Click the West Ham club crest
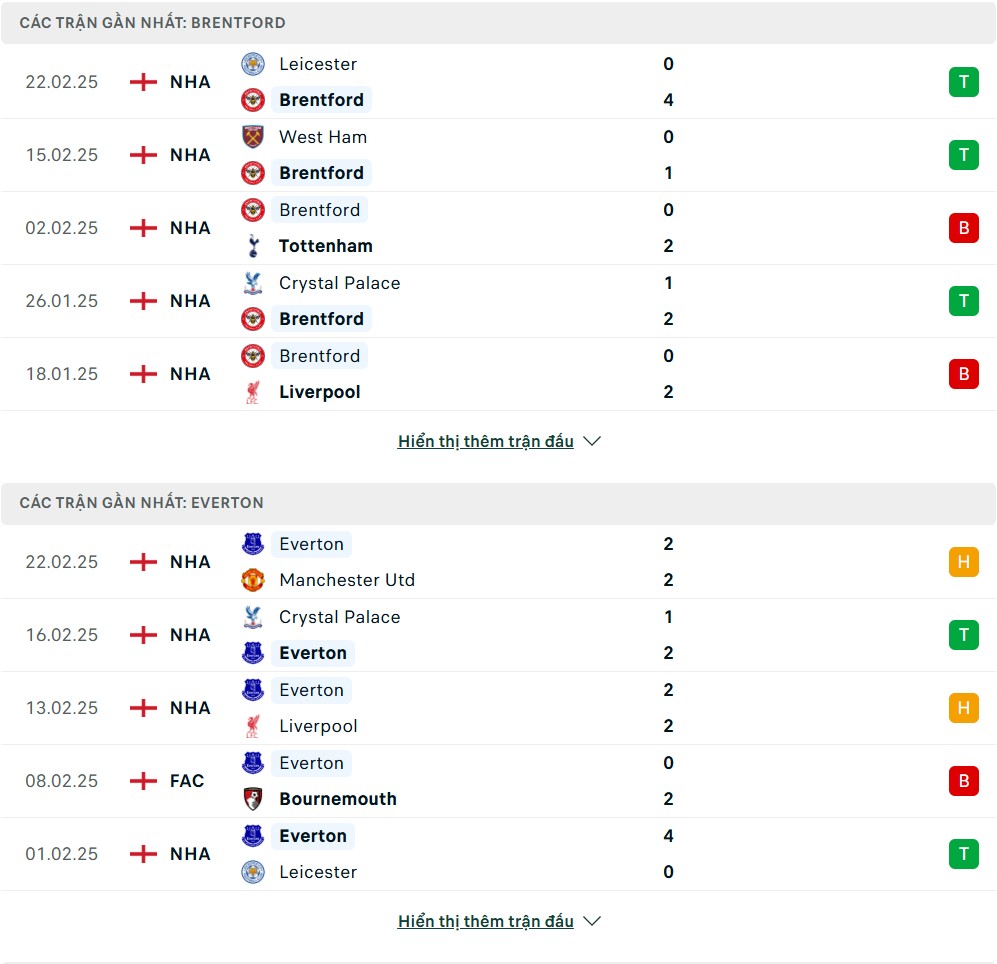This screenshot has height=964, width=997. click(253, 137)
